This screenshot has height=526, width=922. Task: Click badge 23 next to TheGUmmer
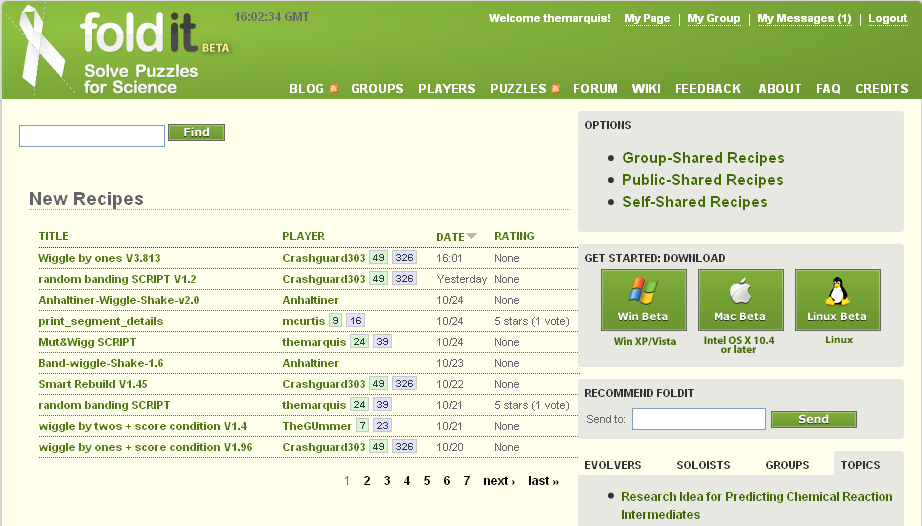[x=382, y=426]
